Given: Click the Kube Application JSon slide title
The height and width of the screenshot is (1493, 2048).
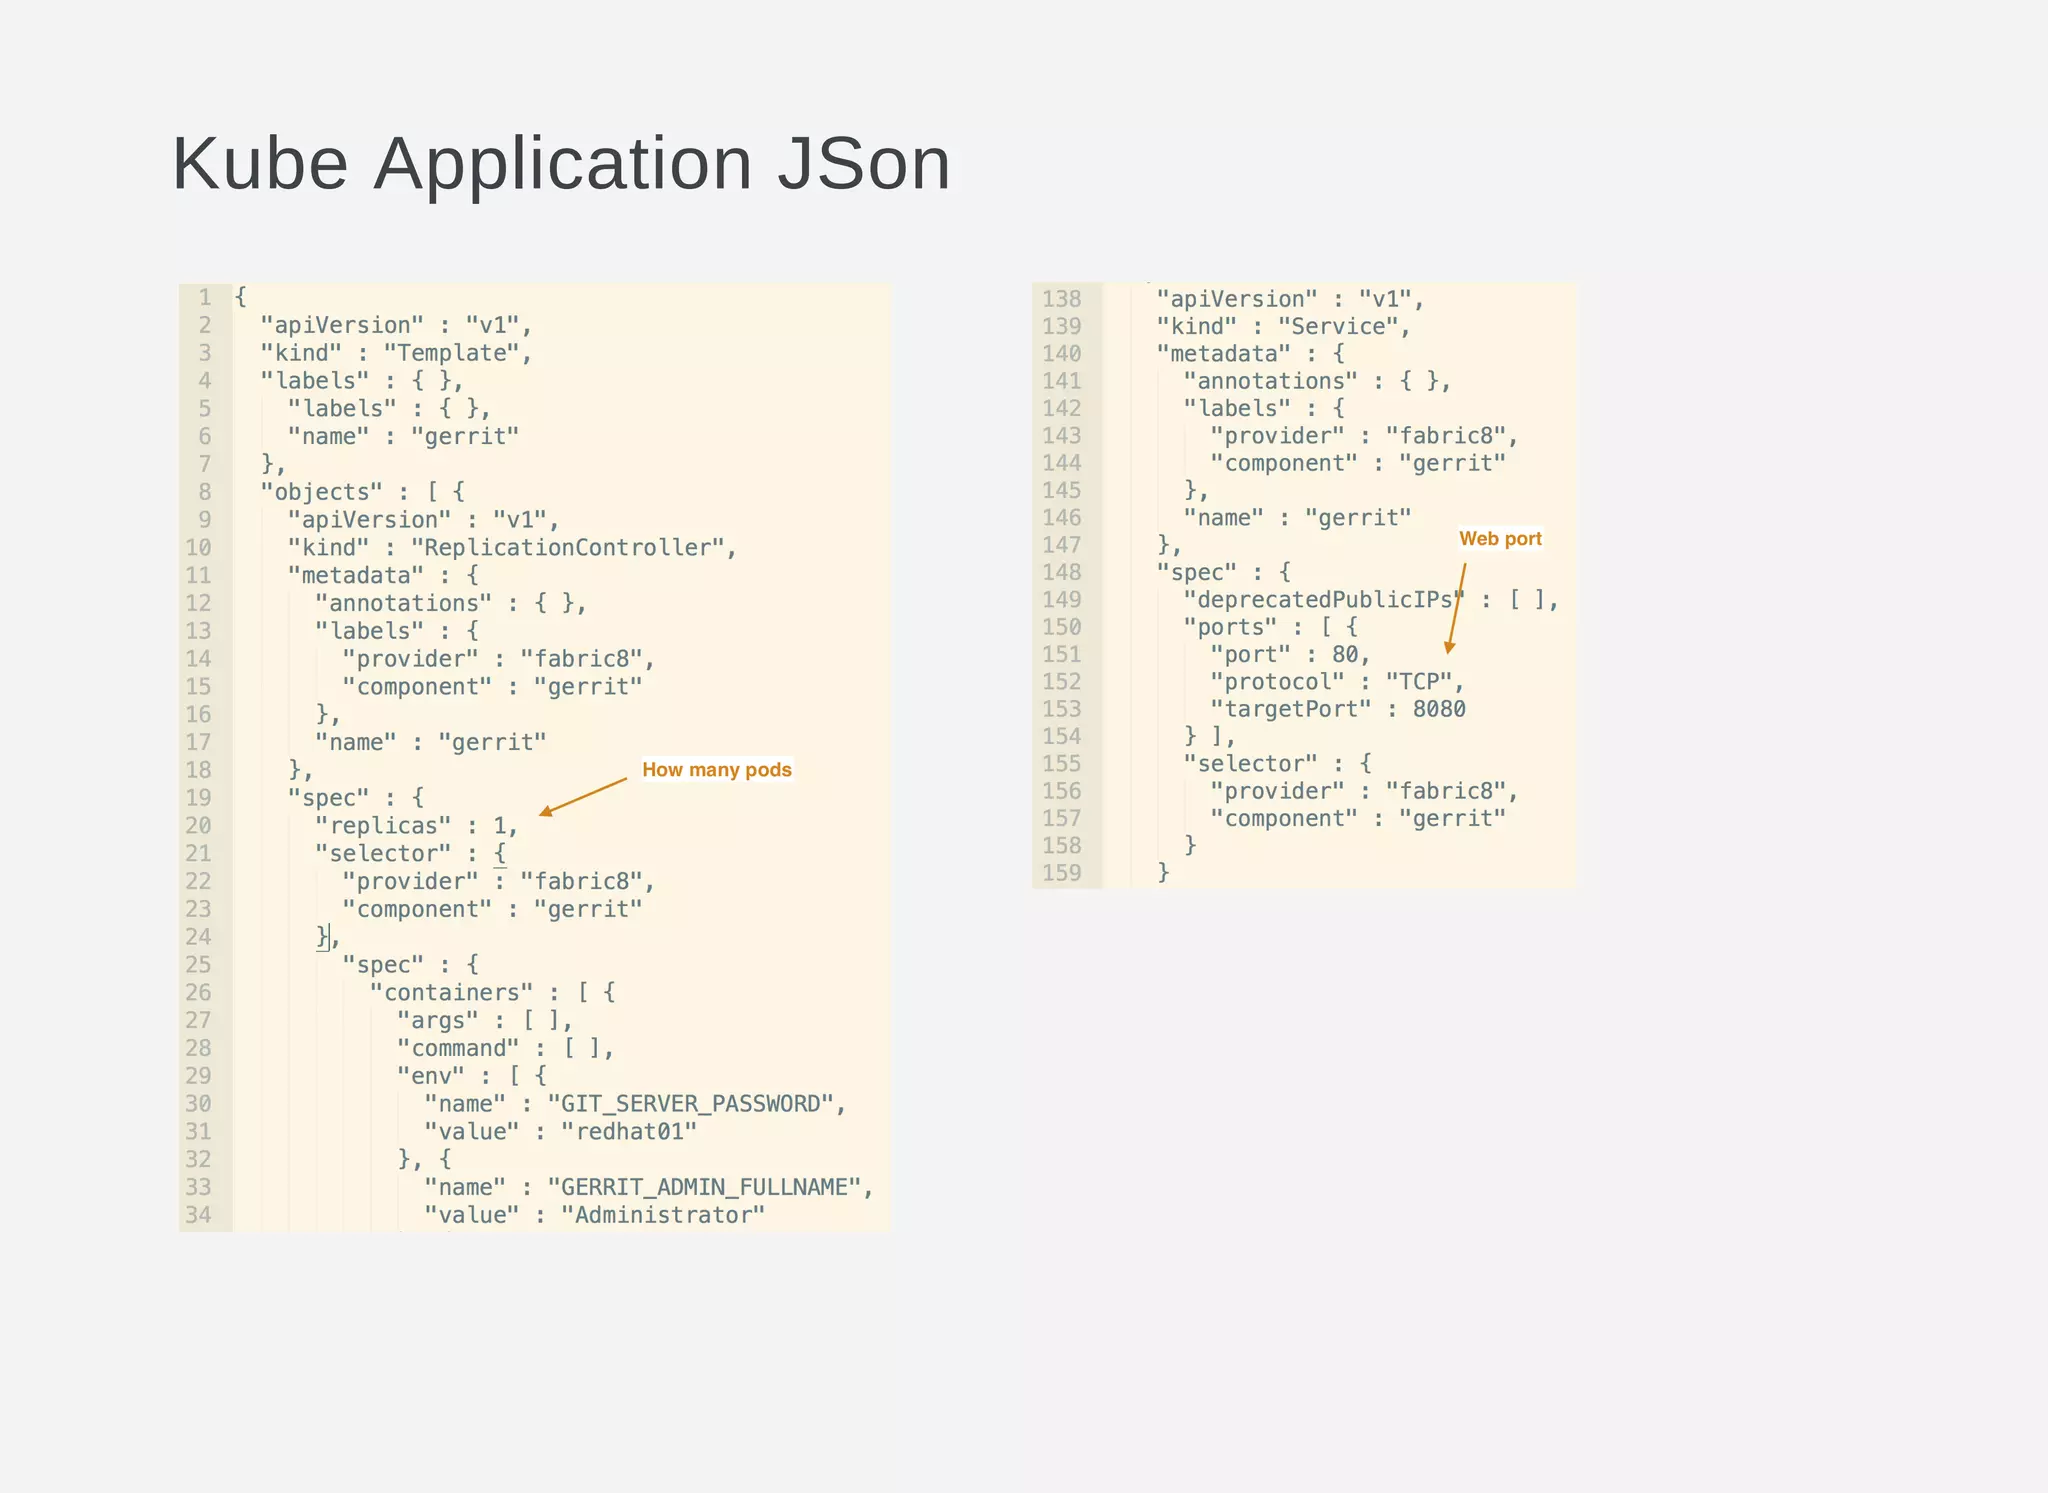Looking at the screenshot, I should 561,164.
